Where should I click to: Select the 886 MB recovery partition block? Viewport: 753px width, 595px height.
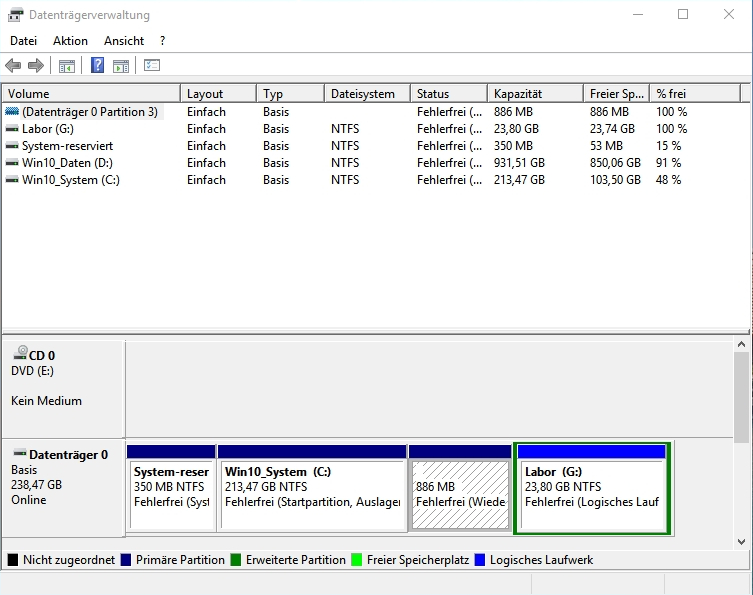[460, 488]
